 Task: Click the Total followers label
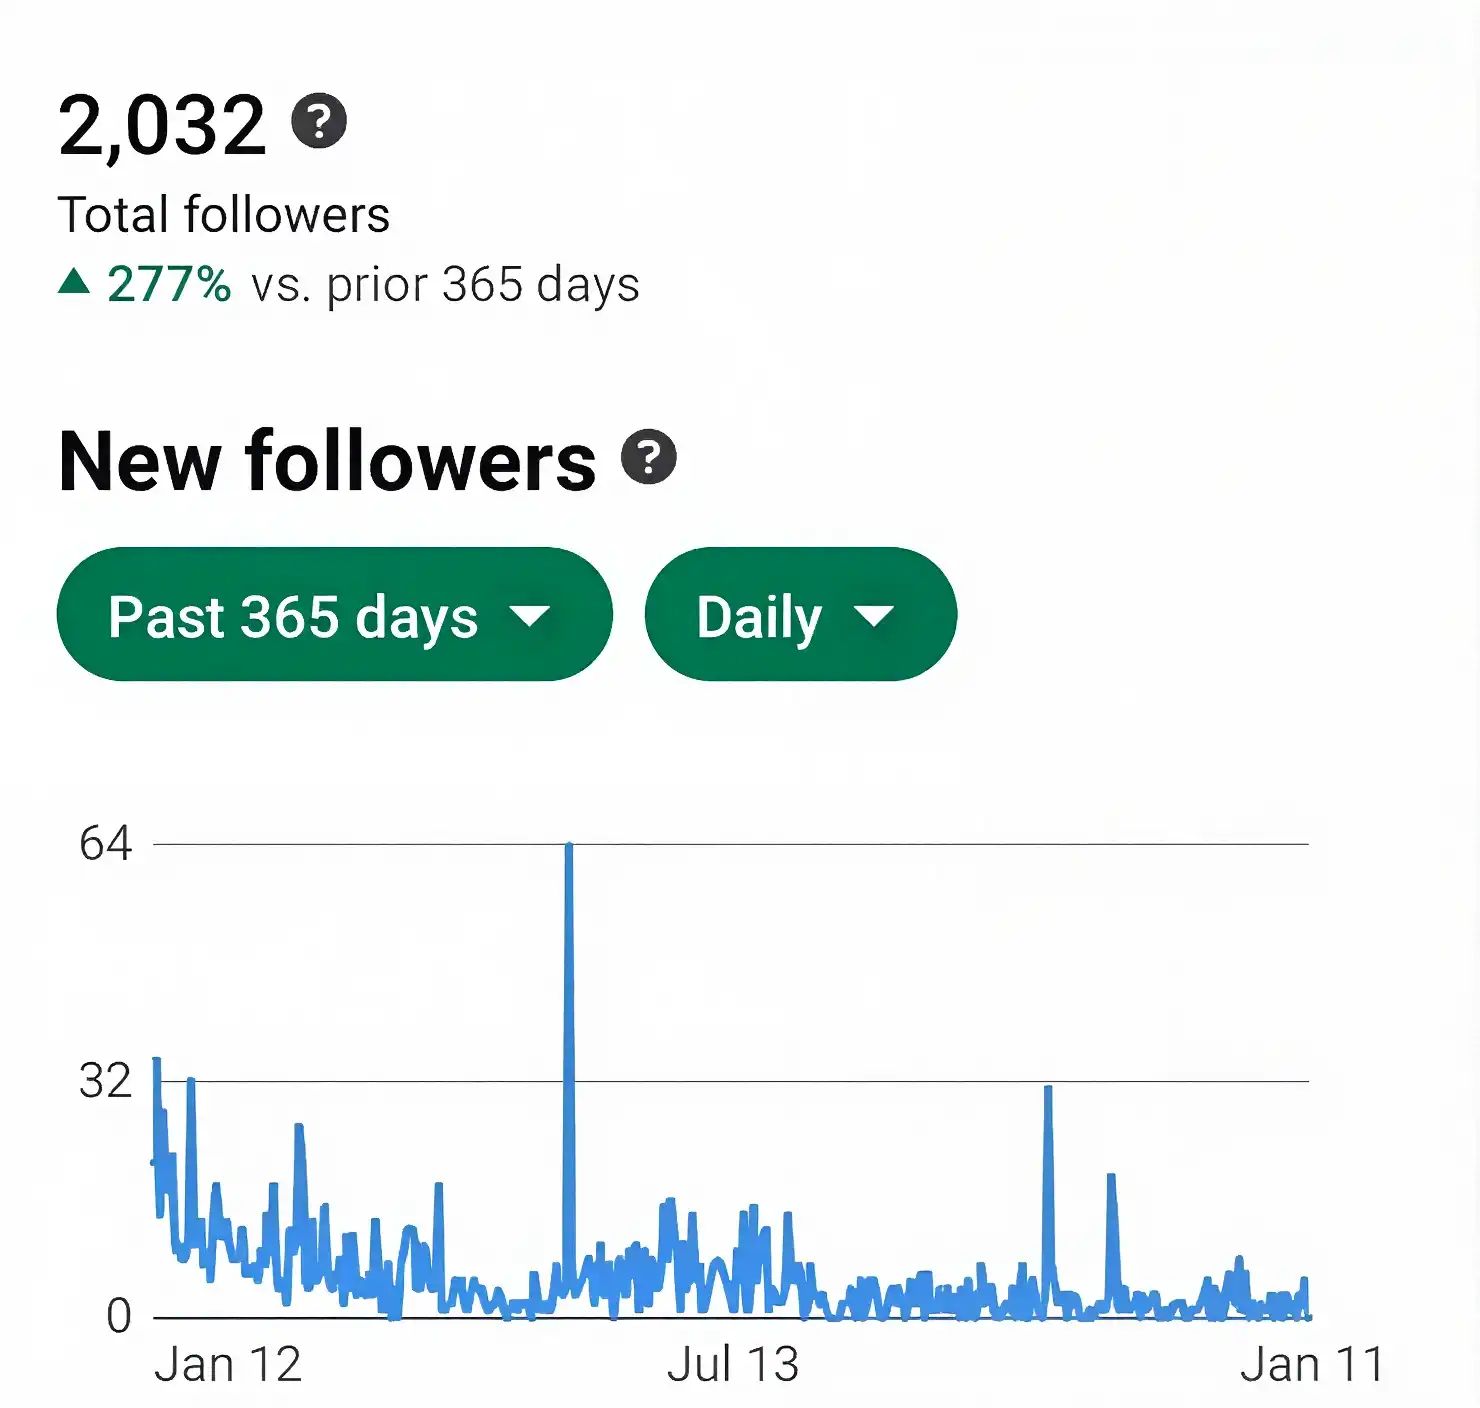tap(225, 213)
